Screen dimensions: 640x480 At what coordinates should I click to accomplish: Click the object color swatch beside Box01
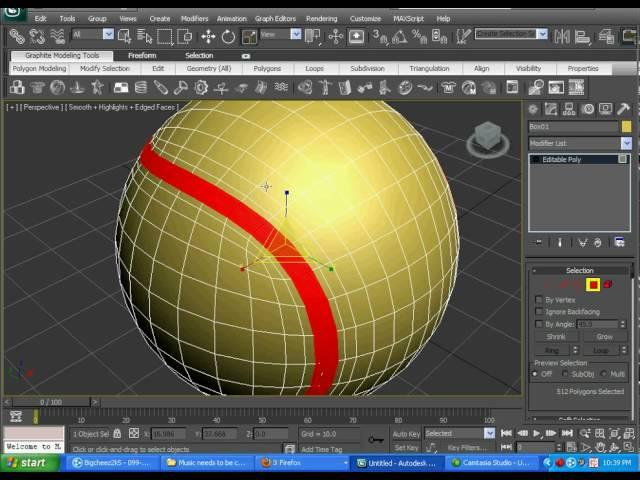point(626,127)
